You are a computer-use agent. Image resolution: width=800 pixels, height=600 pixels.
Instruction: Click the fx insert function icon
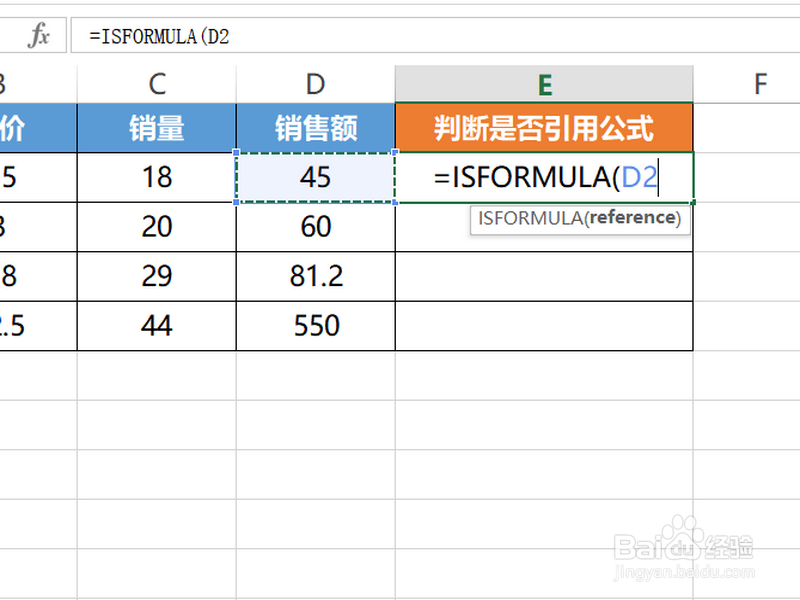[39, 36]
